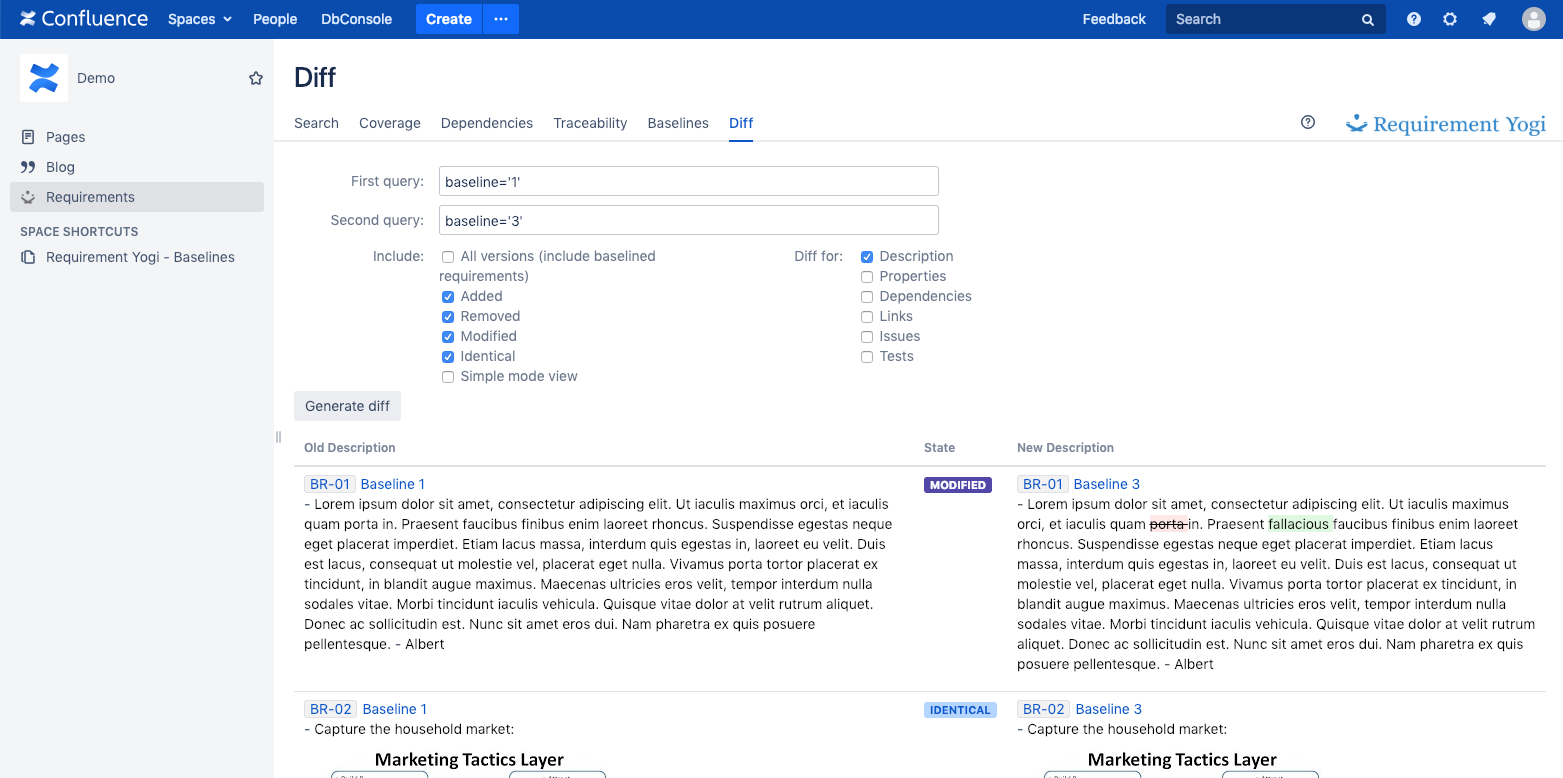Open the notifications rocket icon
The image size is (1563, 778).
(1489, 19)
